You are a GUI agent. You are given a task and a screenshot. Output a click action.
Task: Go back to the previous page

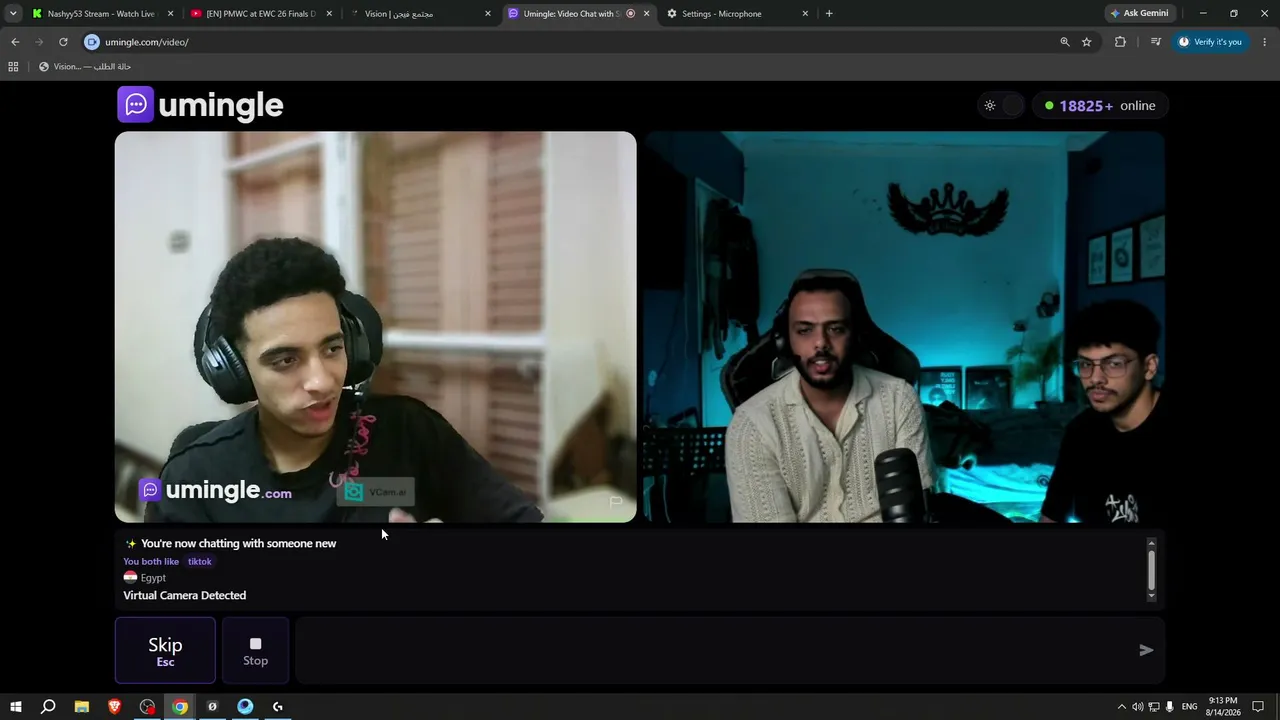click(x=15, y=42)
